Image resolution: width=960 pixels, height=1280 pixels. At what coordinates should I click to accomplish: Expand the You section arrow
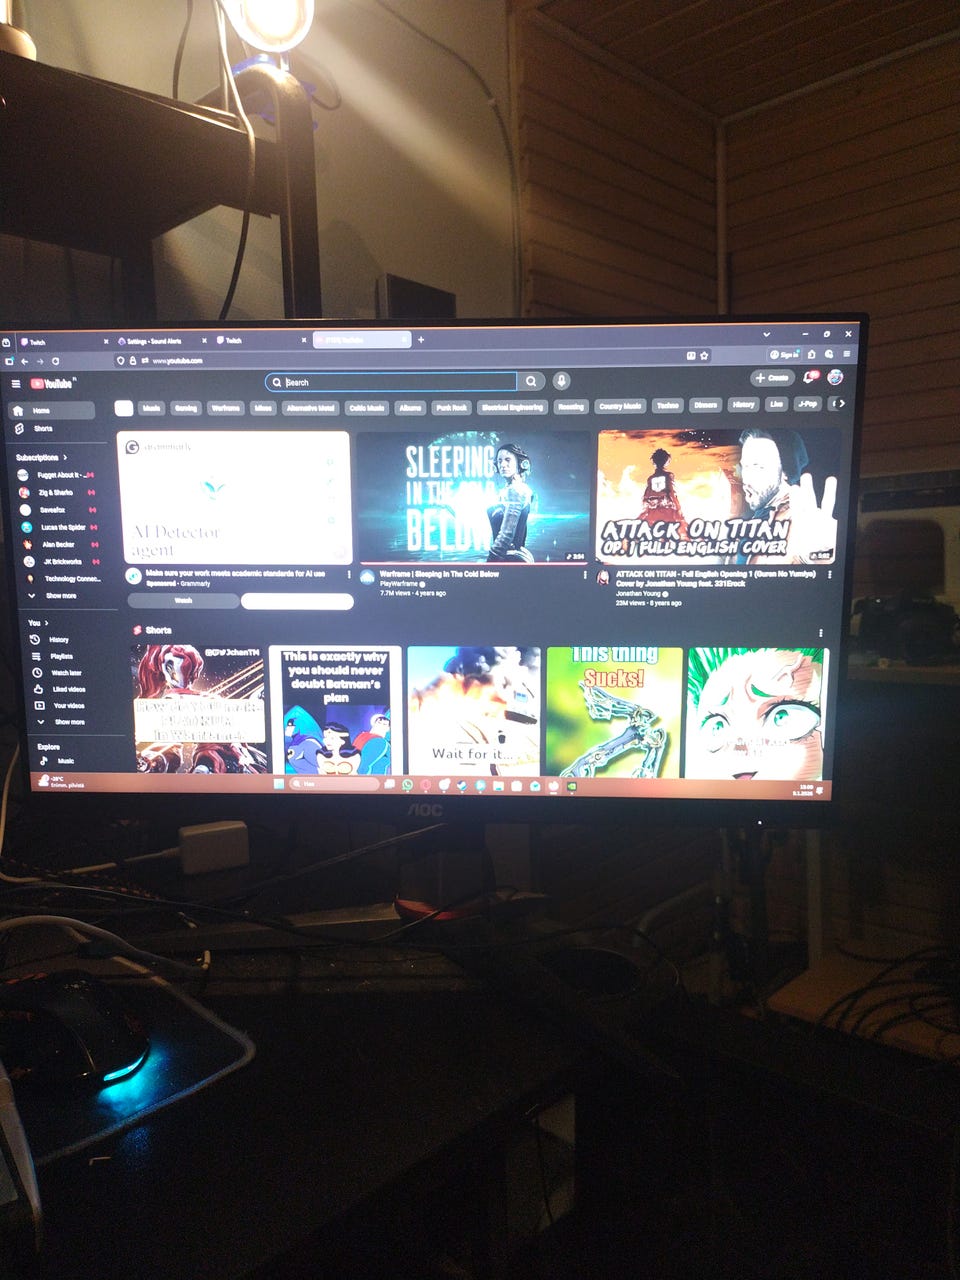point(46,623)
